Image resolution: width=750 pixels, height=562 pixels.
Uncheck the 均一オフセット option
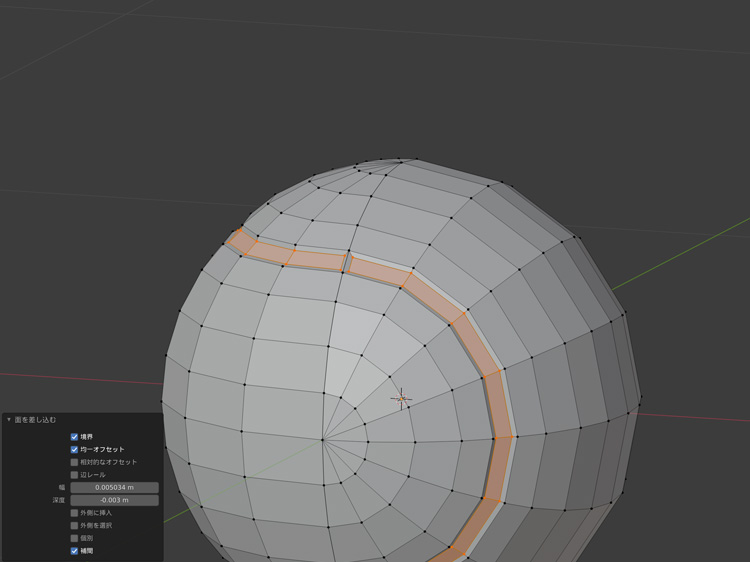pos(74,450)
